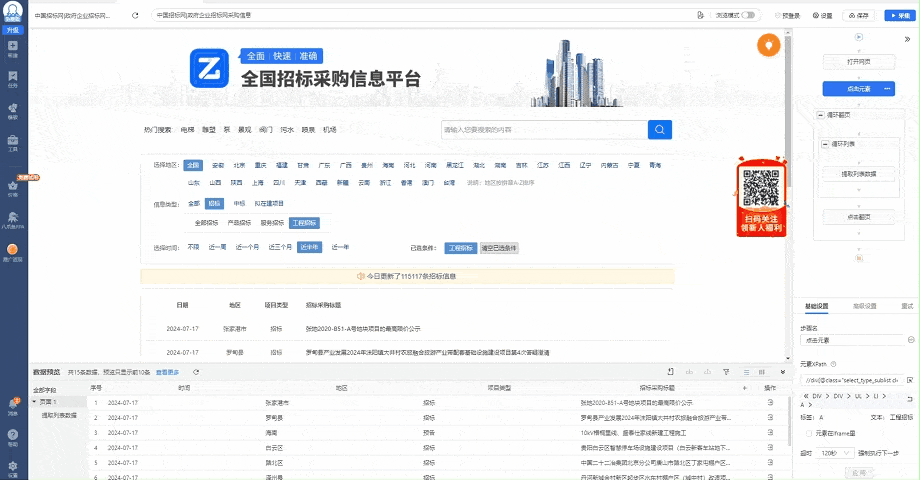Open the orange 用户社区 sidebar icon

coord(13,252)
